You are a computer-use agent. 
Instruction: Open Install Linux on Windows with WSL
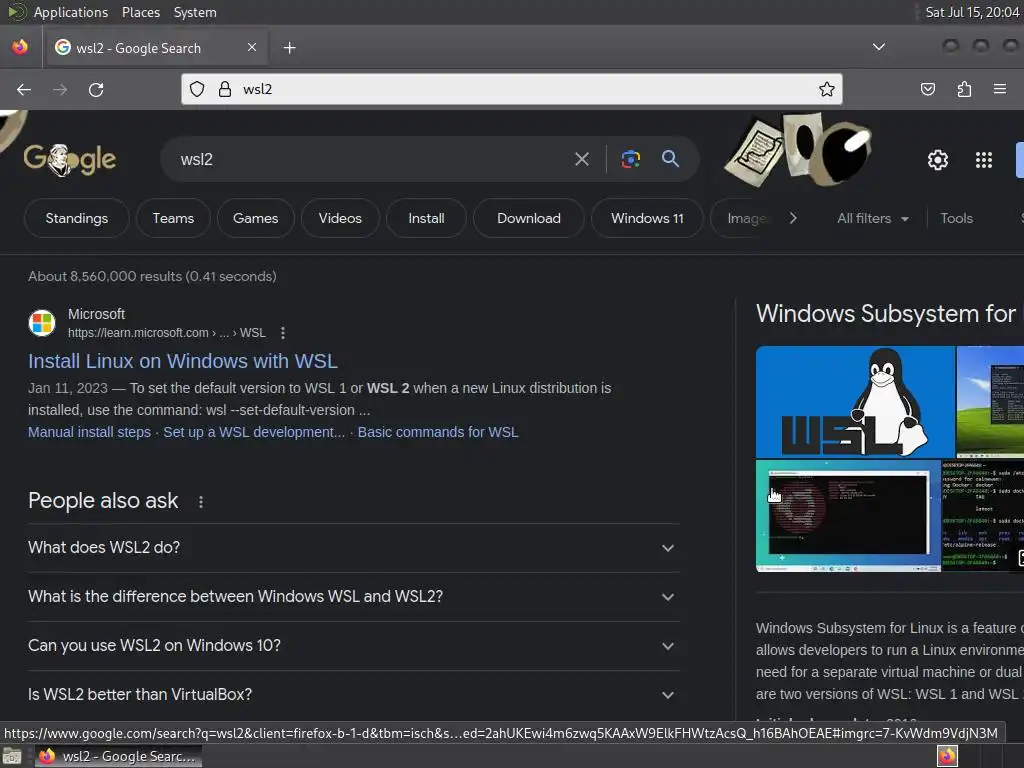click(183, 361)
